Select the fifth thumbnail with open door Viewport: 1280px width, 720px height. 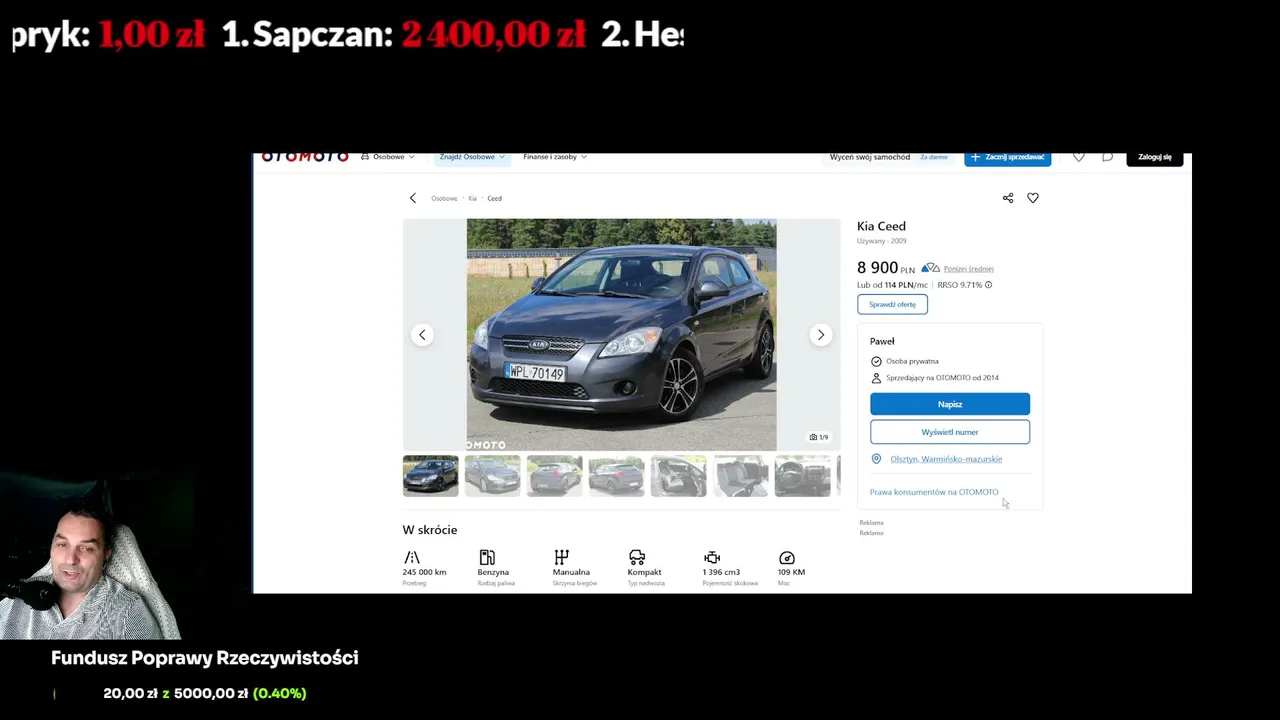[x=679, y=476]
